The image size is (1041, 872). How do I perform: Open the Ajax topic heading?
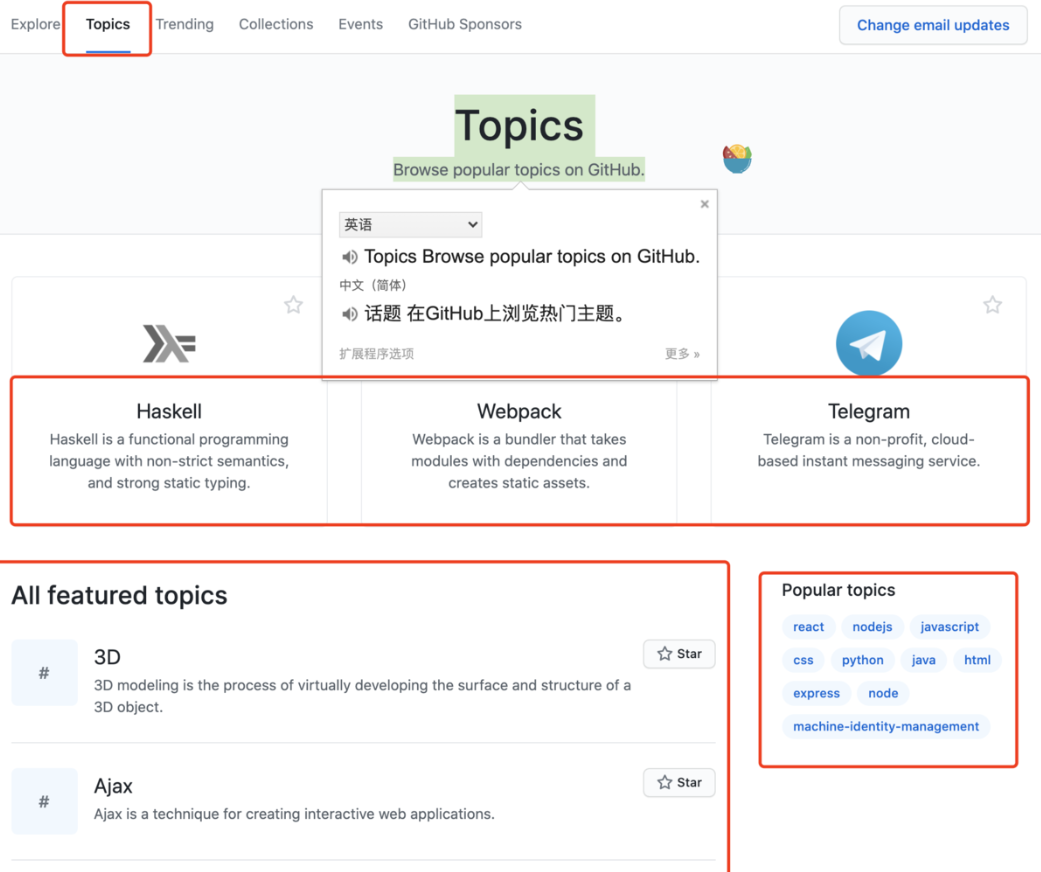(114, 786)
